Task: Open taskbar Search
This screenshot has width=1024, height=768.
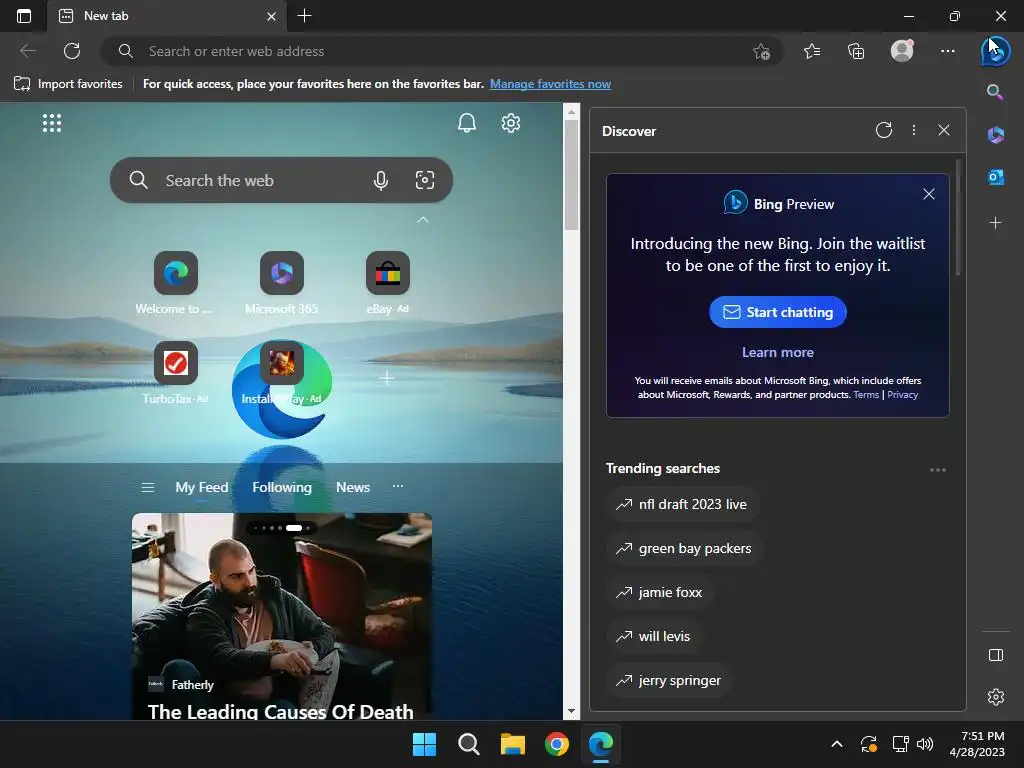Action: [x=468, y=744]
